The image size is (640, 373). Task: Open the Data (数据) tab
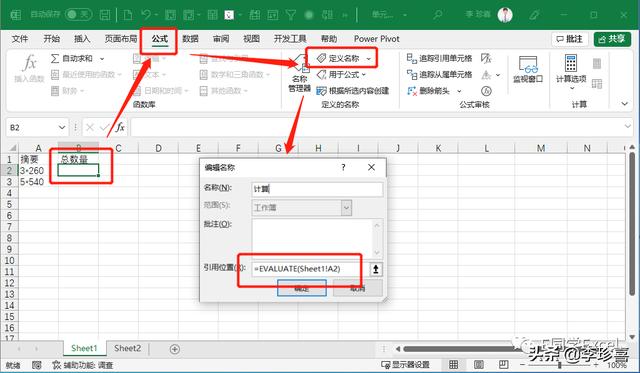click(190, 39)
